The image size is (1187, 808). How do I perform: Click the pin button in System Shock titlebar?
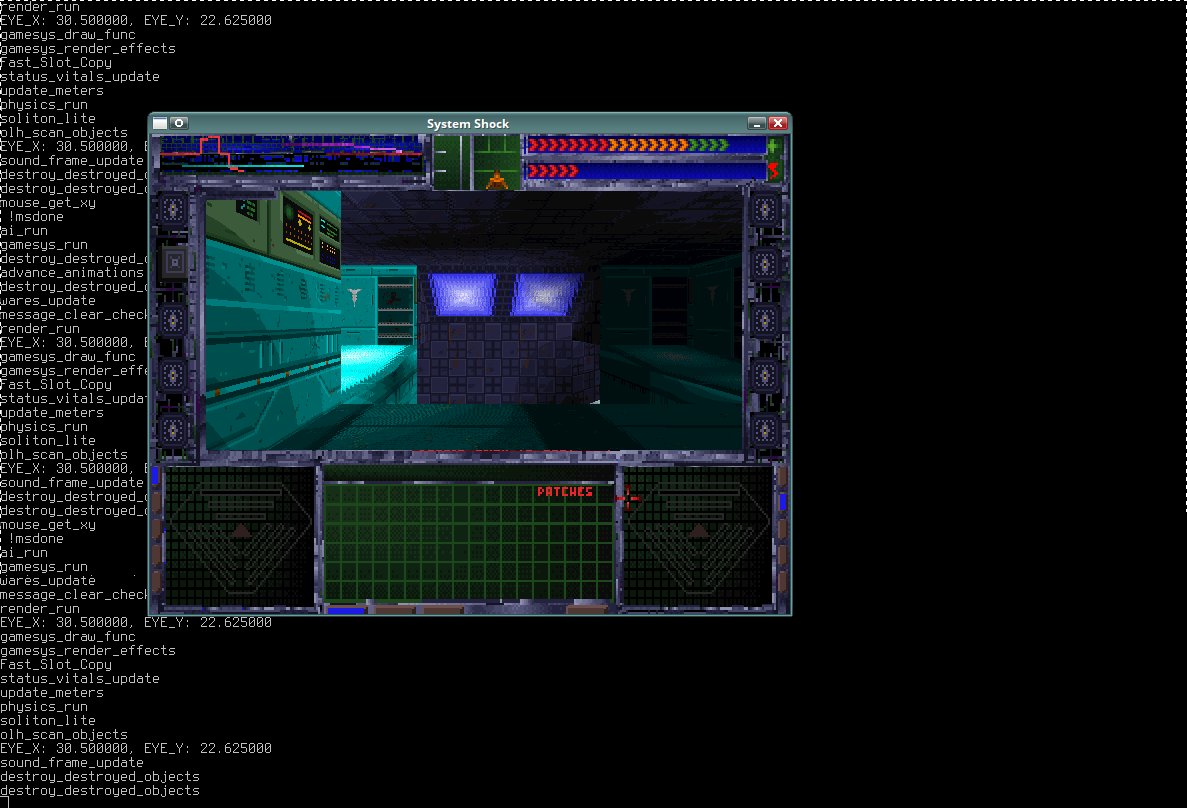coord(179,123)
